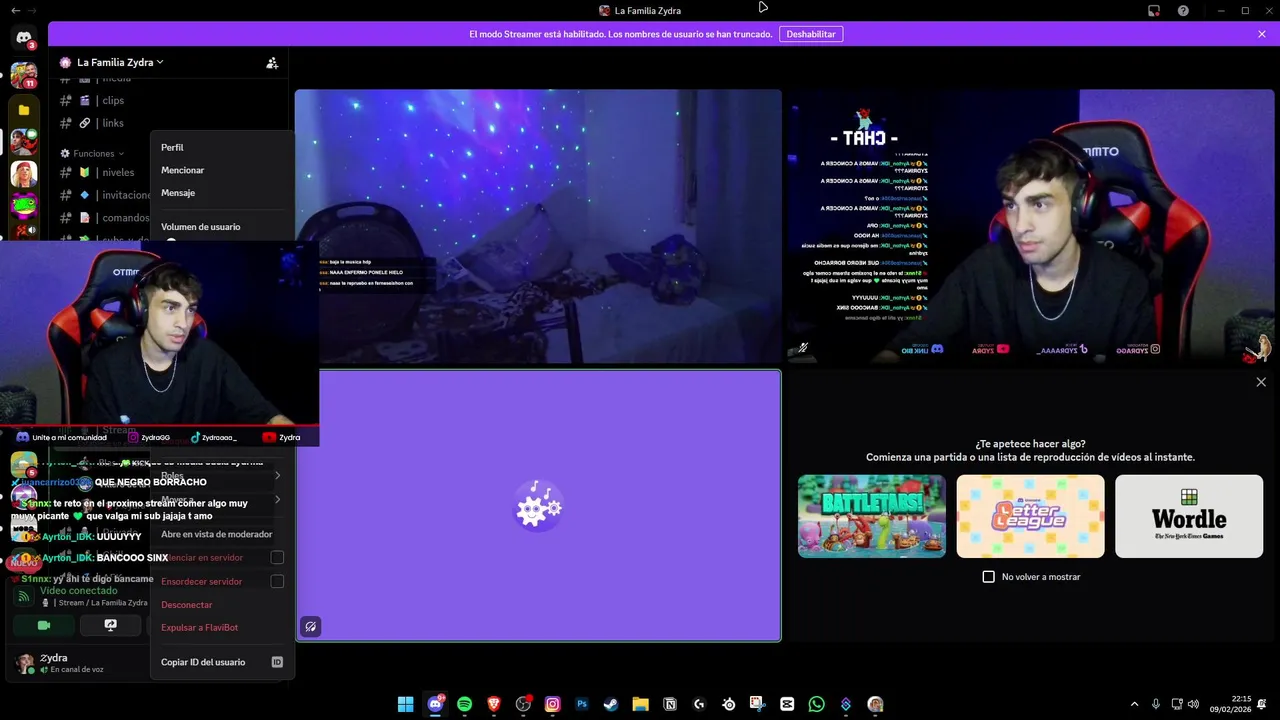Open OBS Studio from taskbar
Screen dimensions: 1280x720
tap(523, 704)
